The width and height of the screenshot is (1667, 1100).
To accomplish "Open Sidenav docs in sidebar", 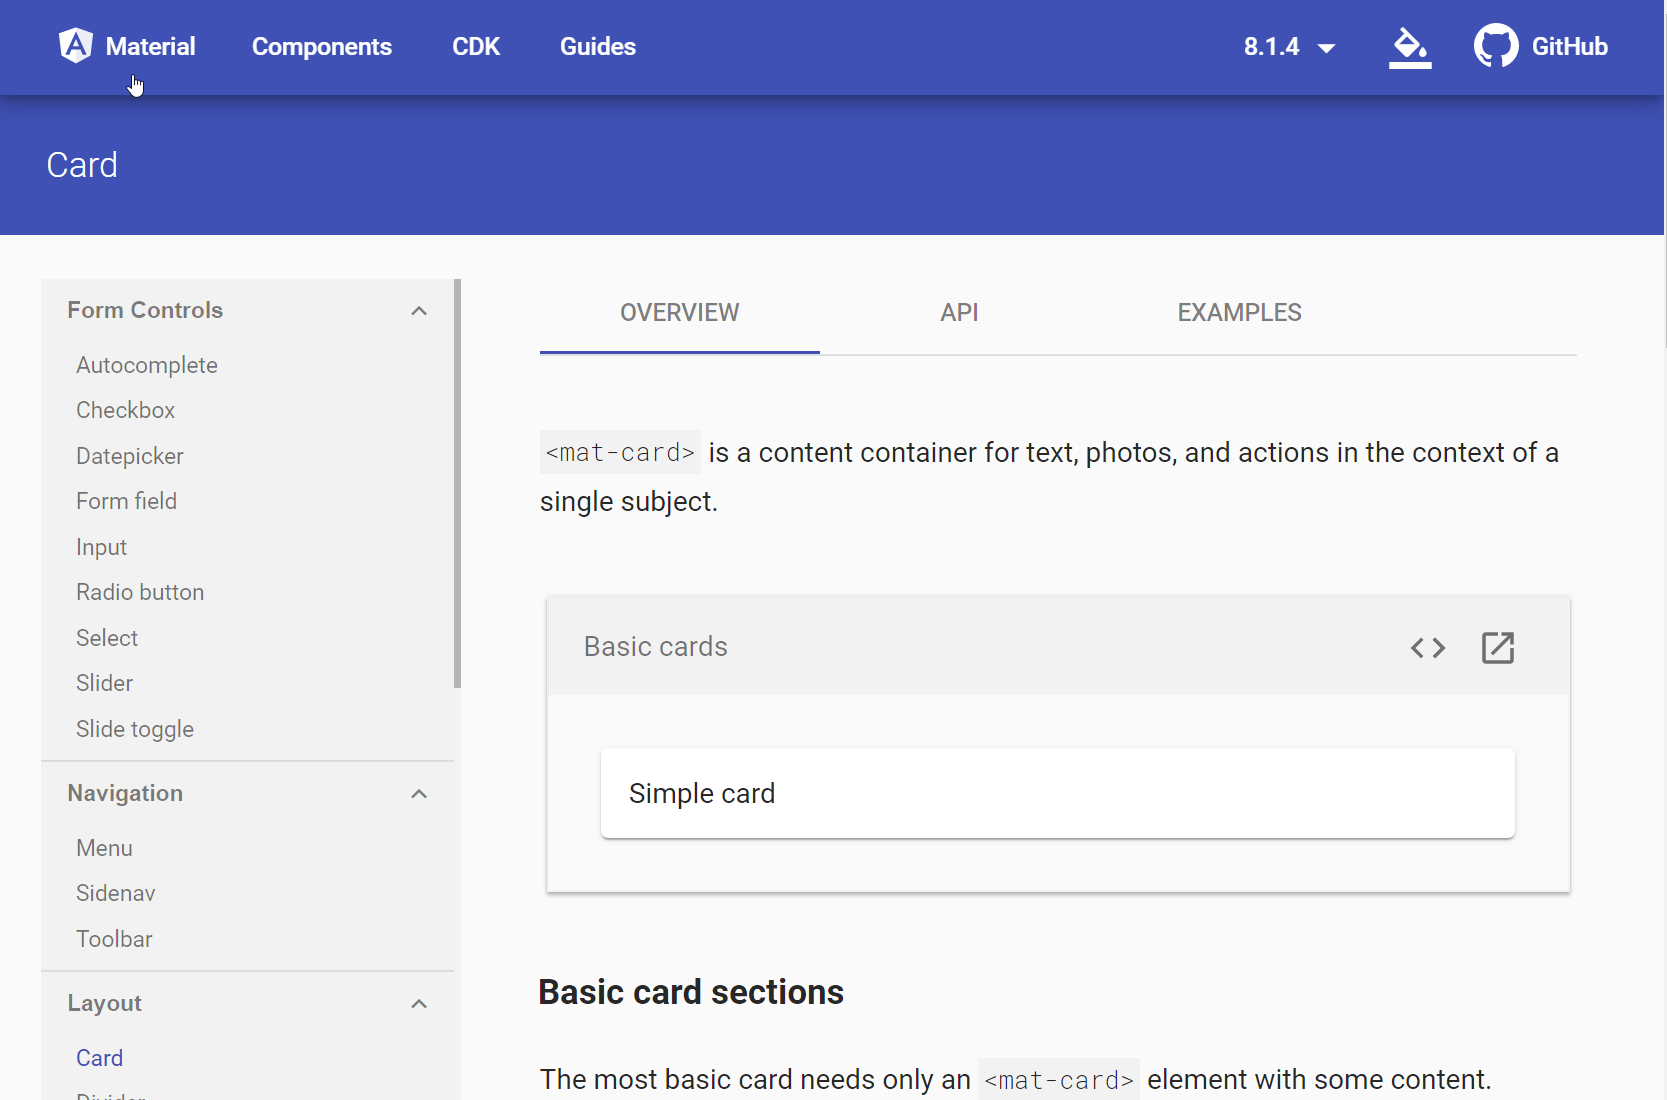I will [116, 893].
